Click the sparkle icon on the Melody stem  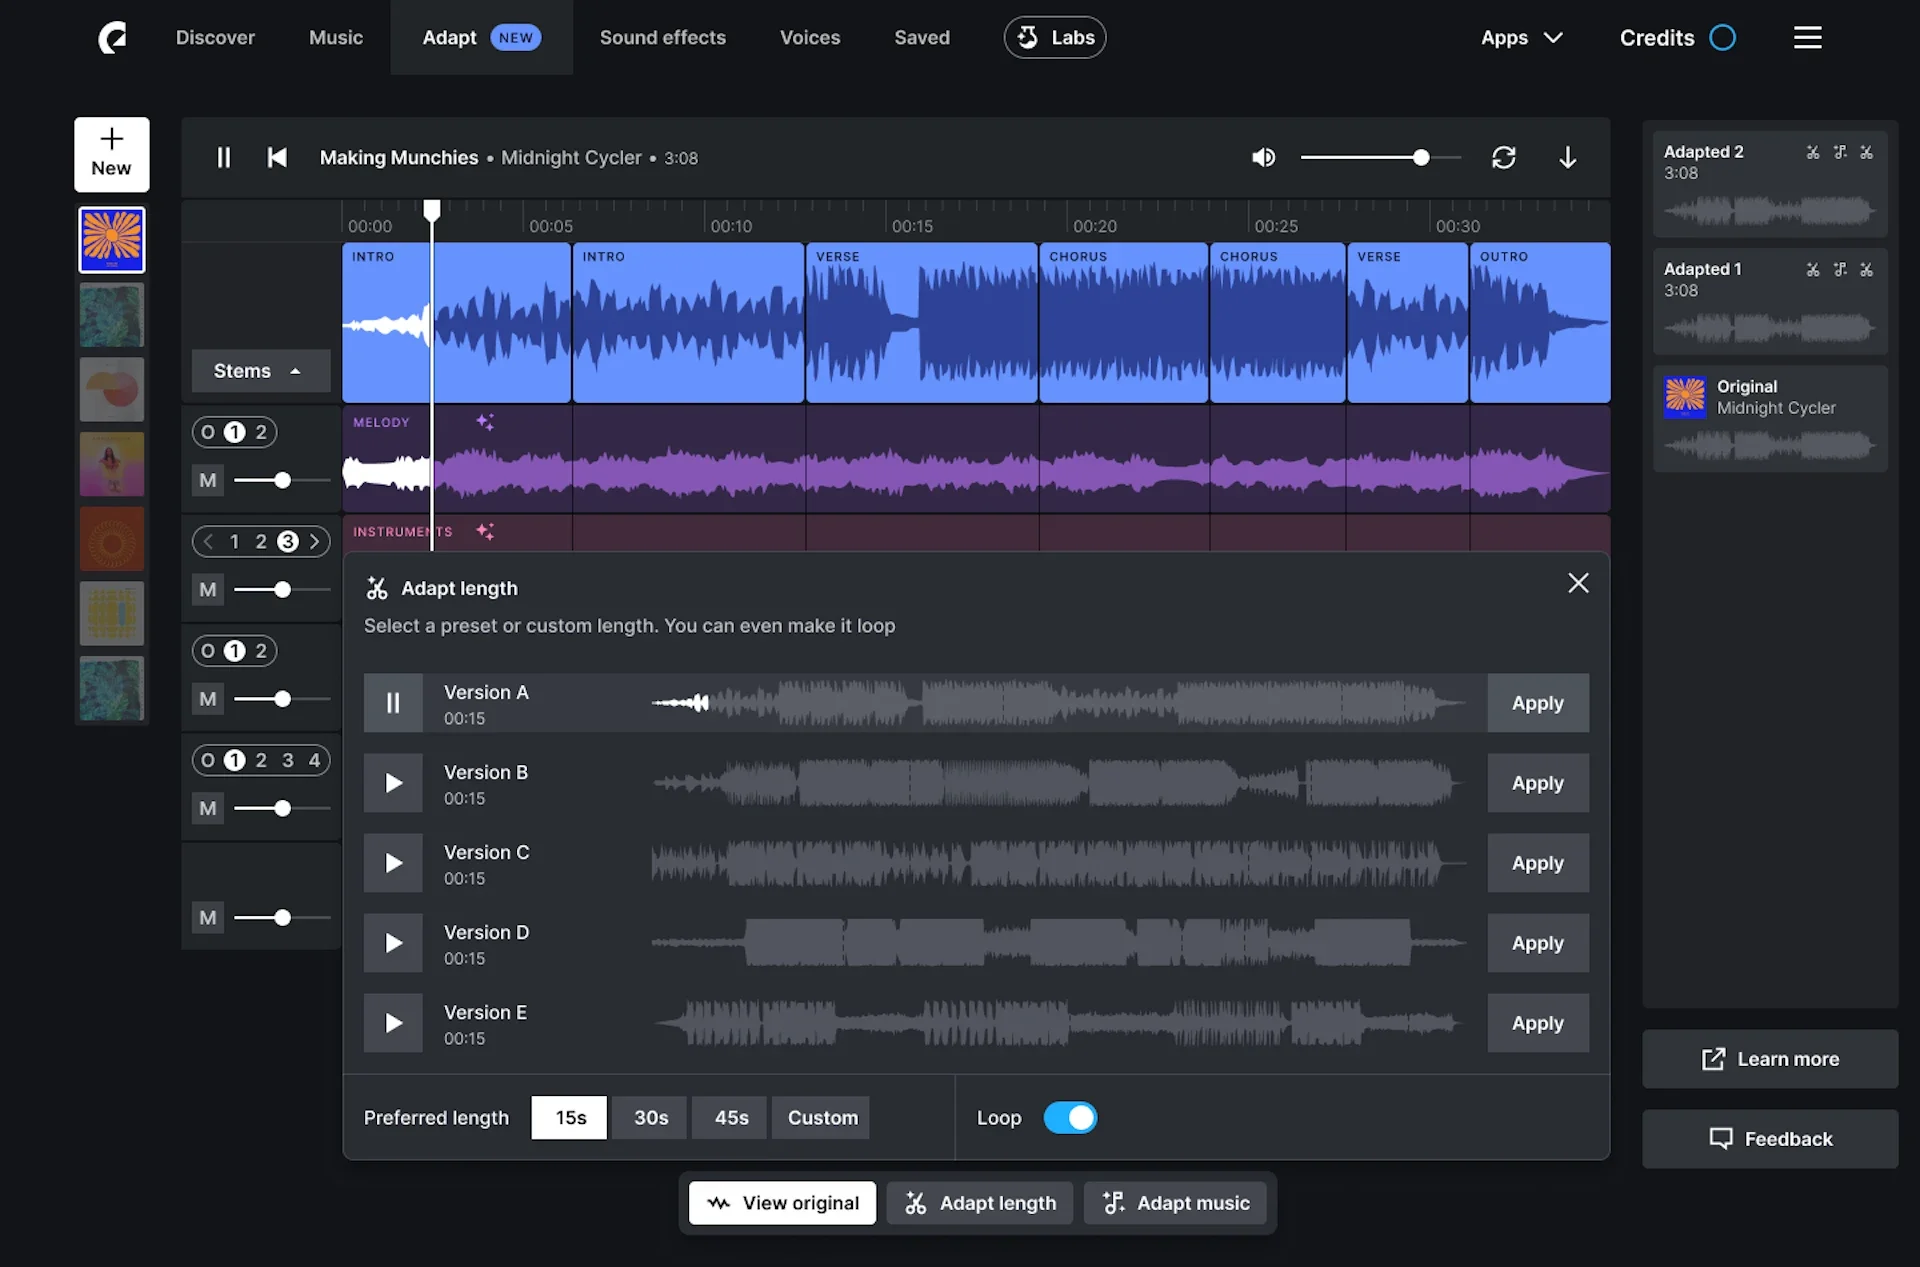[486, 421]
